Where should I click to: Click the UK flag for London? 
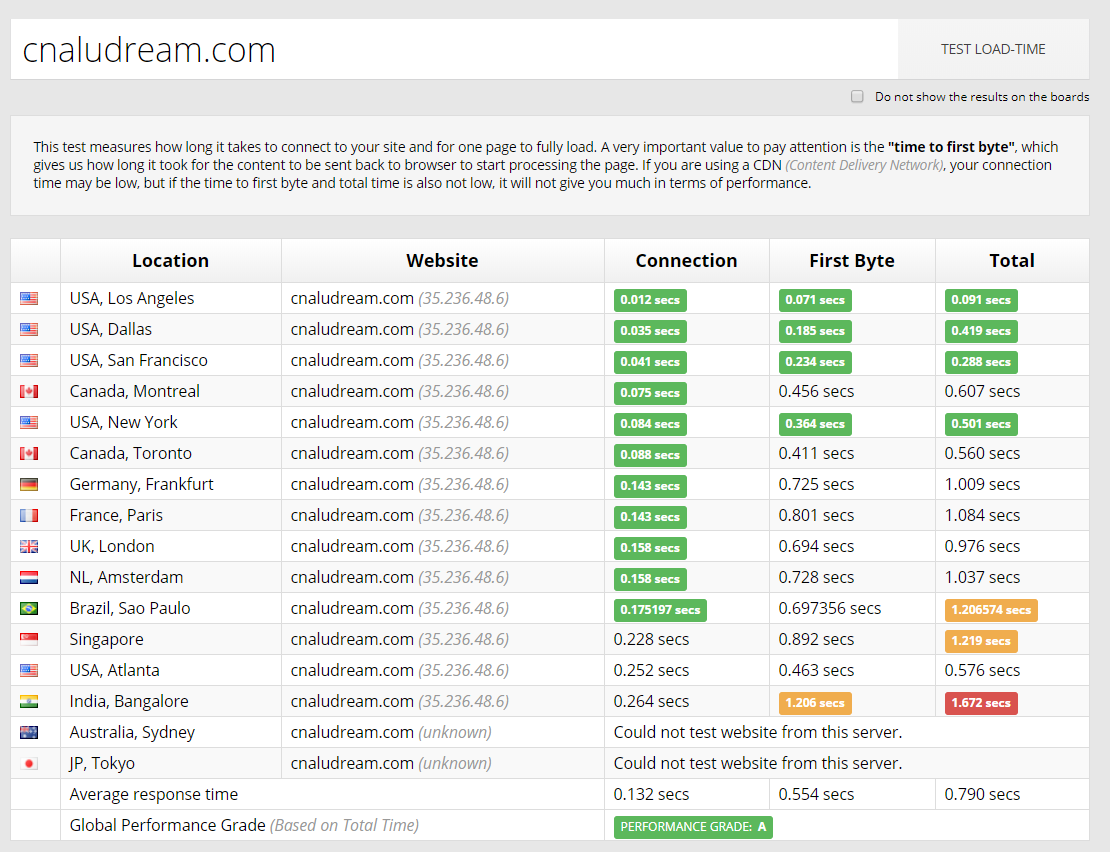click(29, 546)
